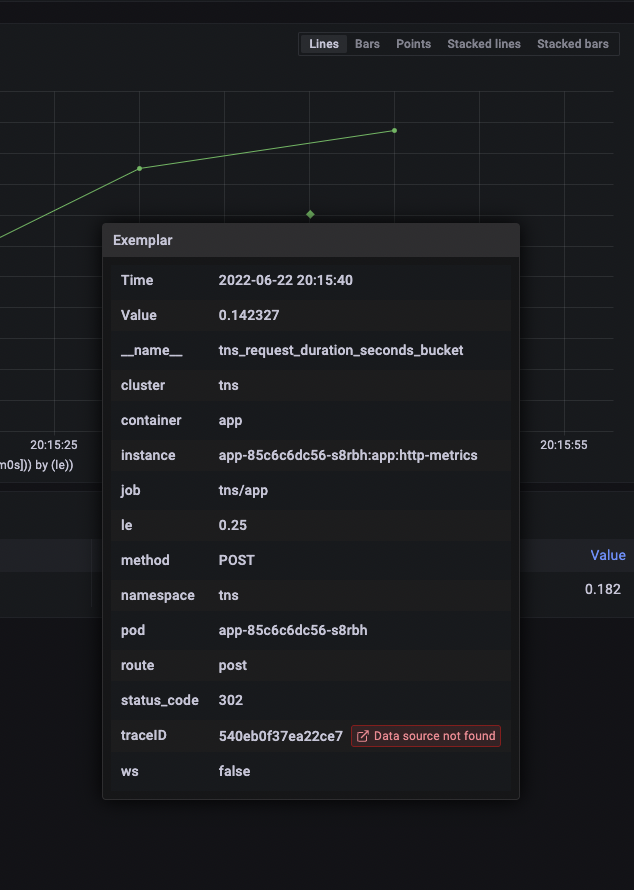634x890 pixels.
Task: Click the 0.182 table value
Action: 602,589
